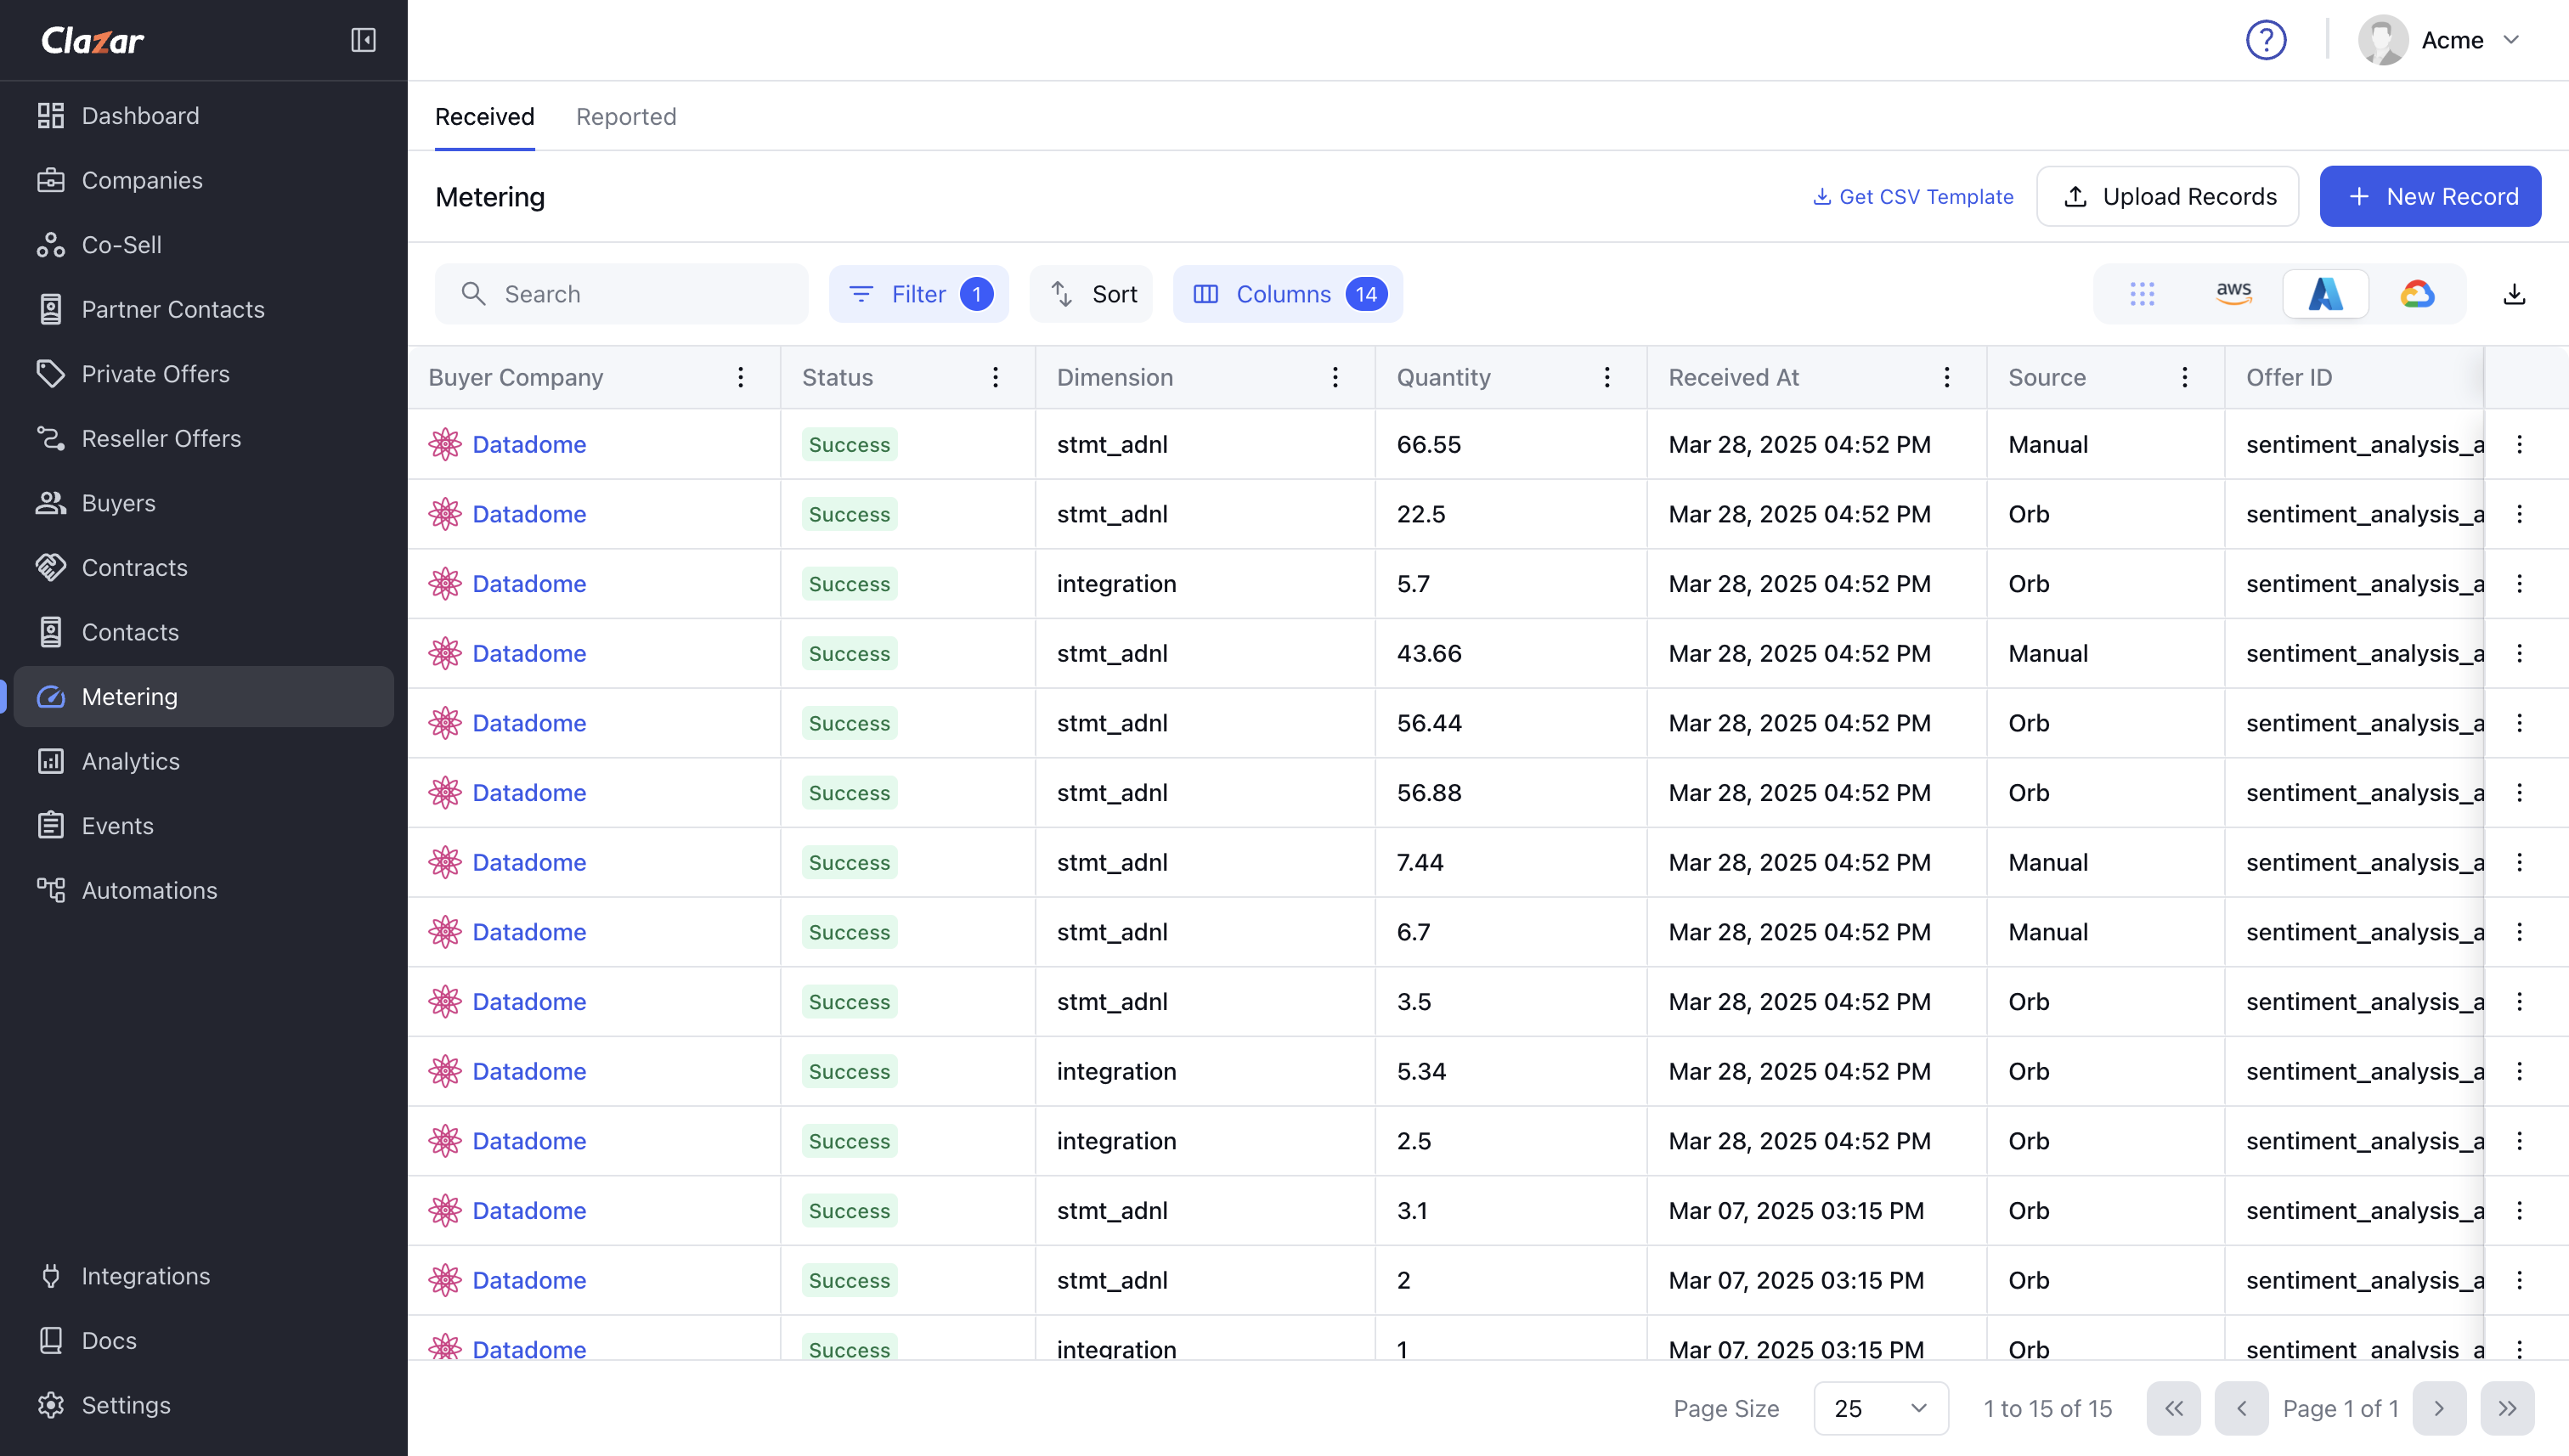
Task: Switch to the Reported tab
Action: tap(626, 117)
